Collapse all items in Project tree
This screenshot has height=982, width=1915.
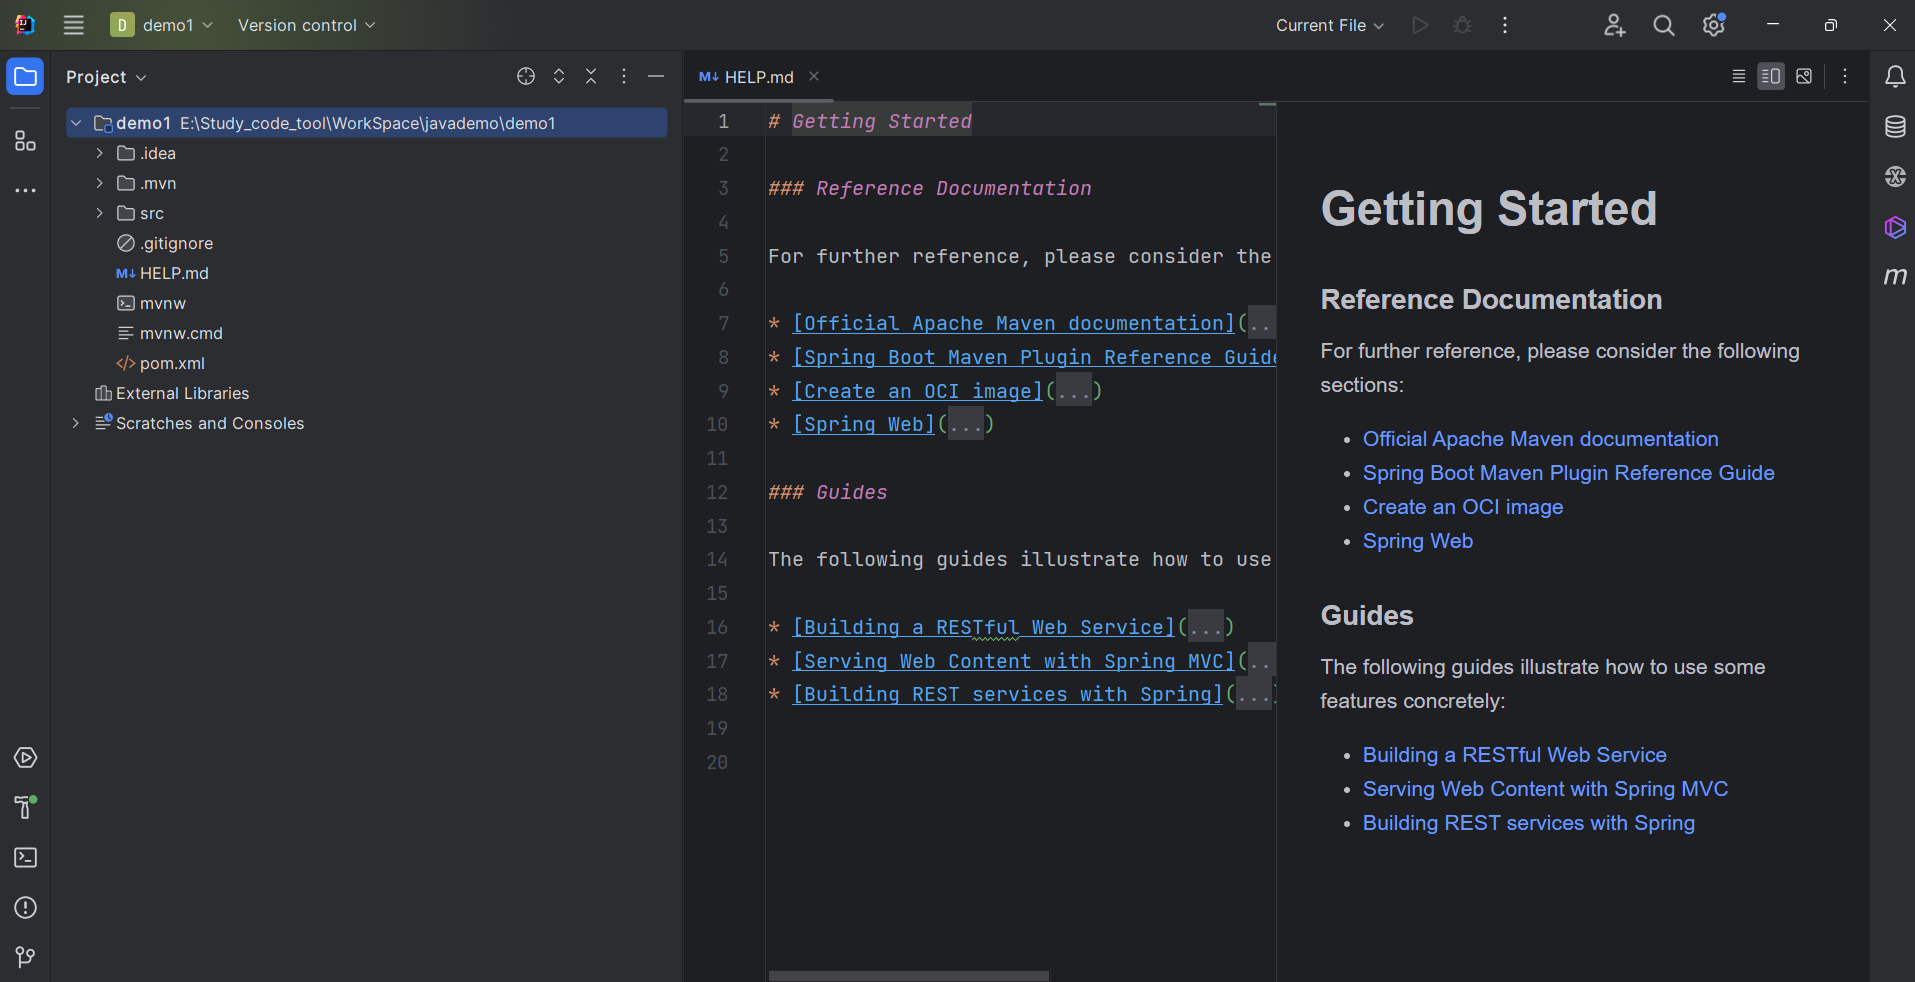[x=591, y=77]
